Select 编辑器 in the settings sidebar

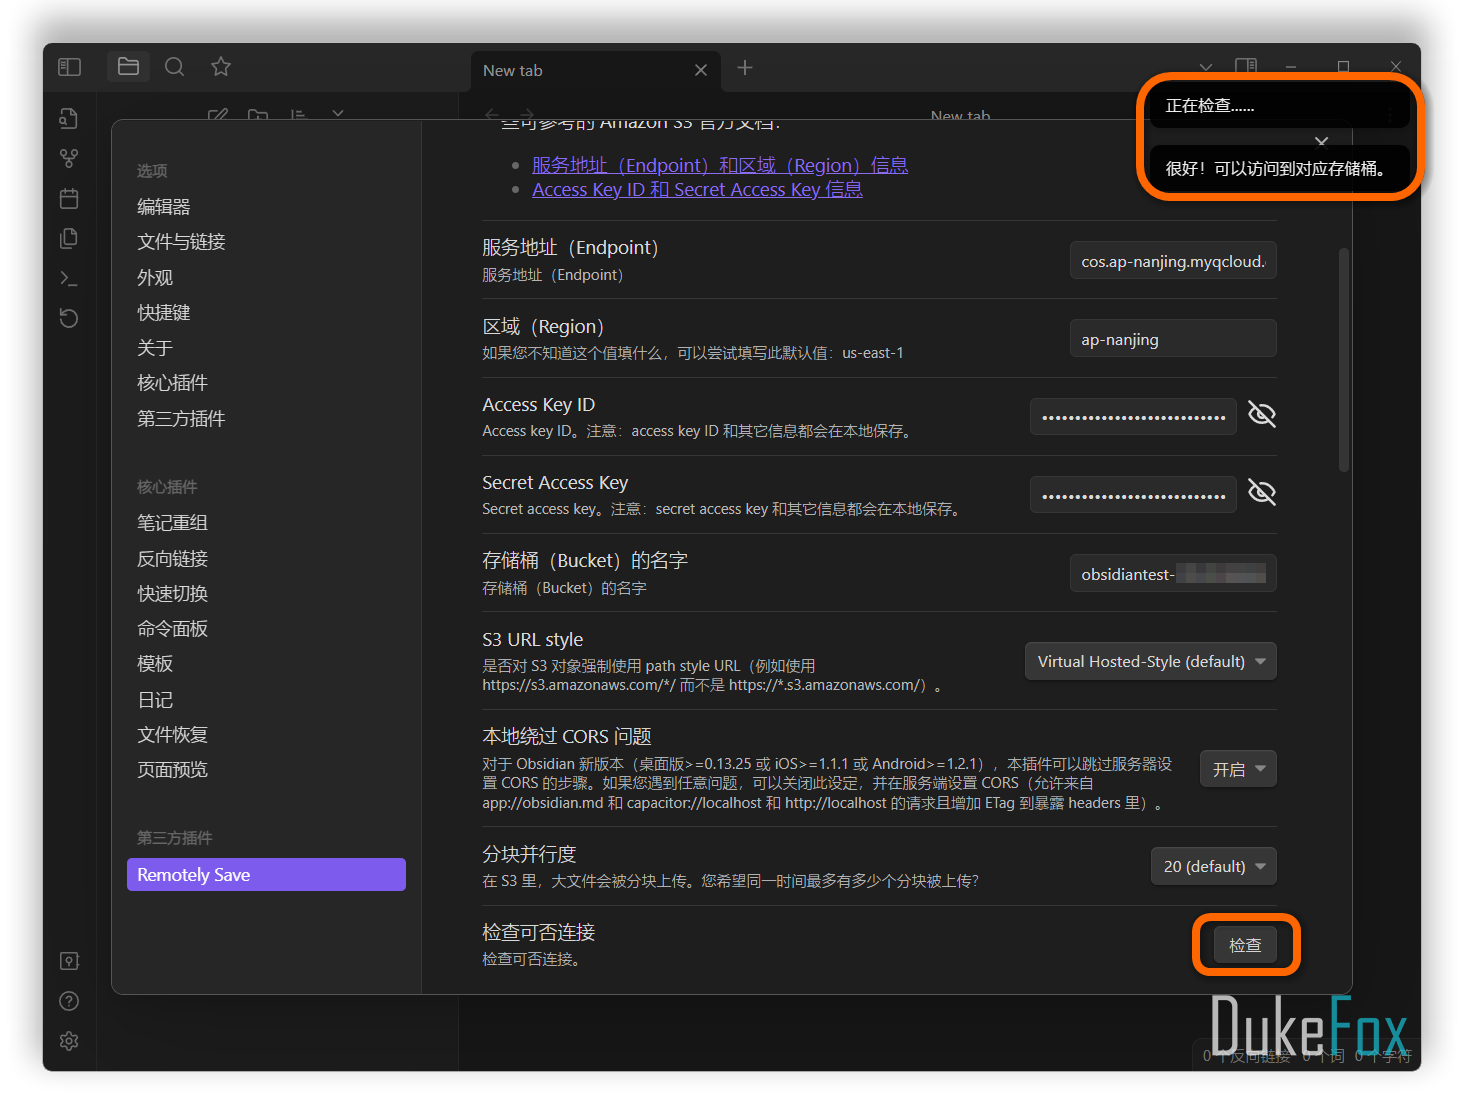coord(164,207)
